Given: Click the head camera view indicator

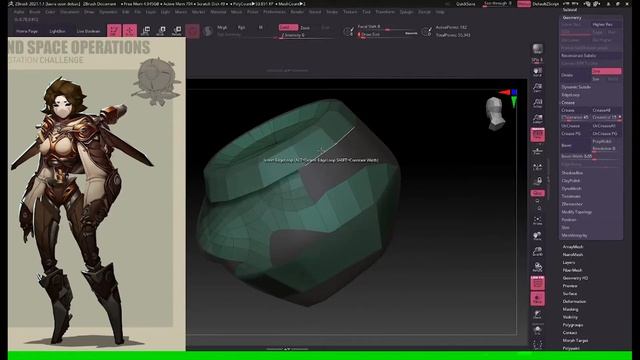Looking at the screenshot, I should click(x=495, y=114).
